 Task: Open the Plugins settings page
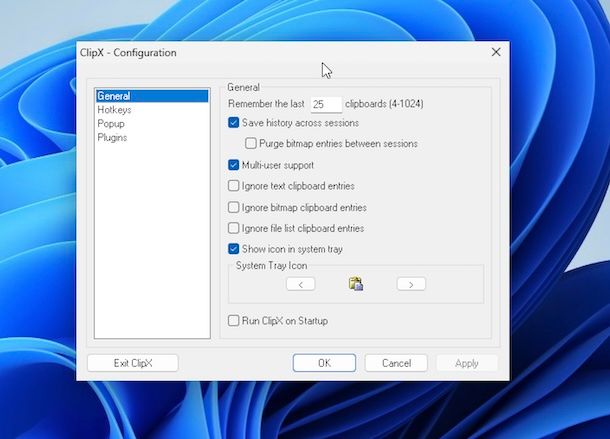[x=152, y=138]
